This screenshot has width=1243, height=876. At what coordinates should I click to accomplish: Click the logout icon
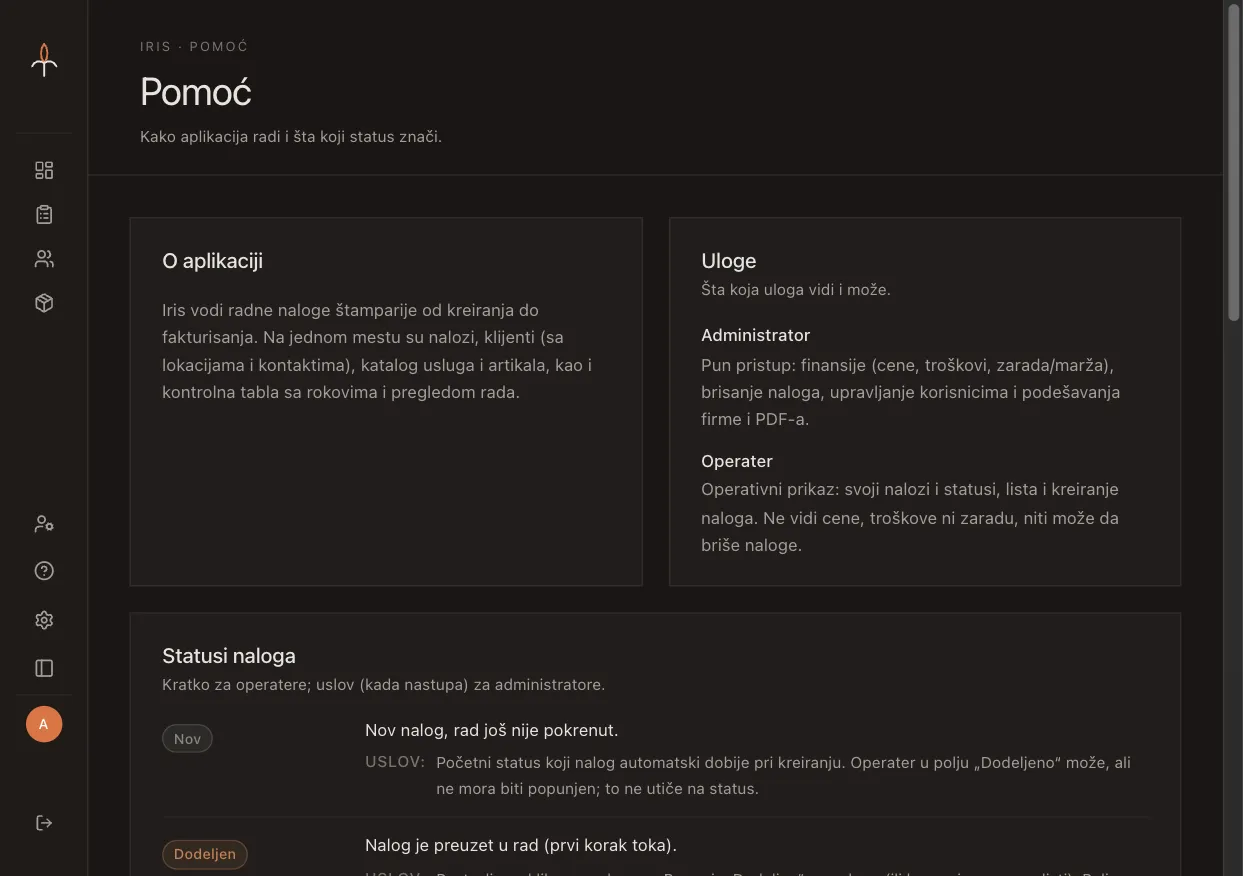44,823
